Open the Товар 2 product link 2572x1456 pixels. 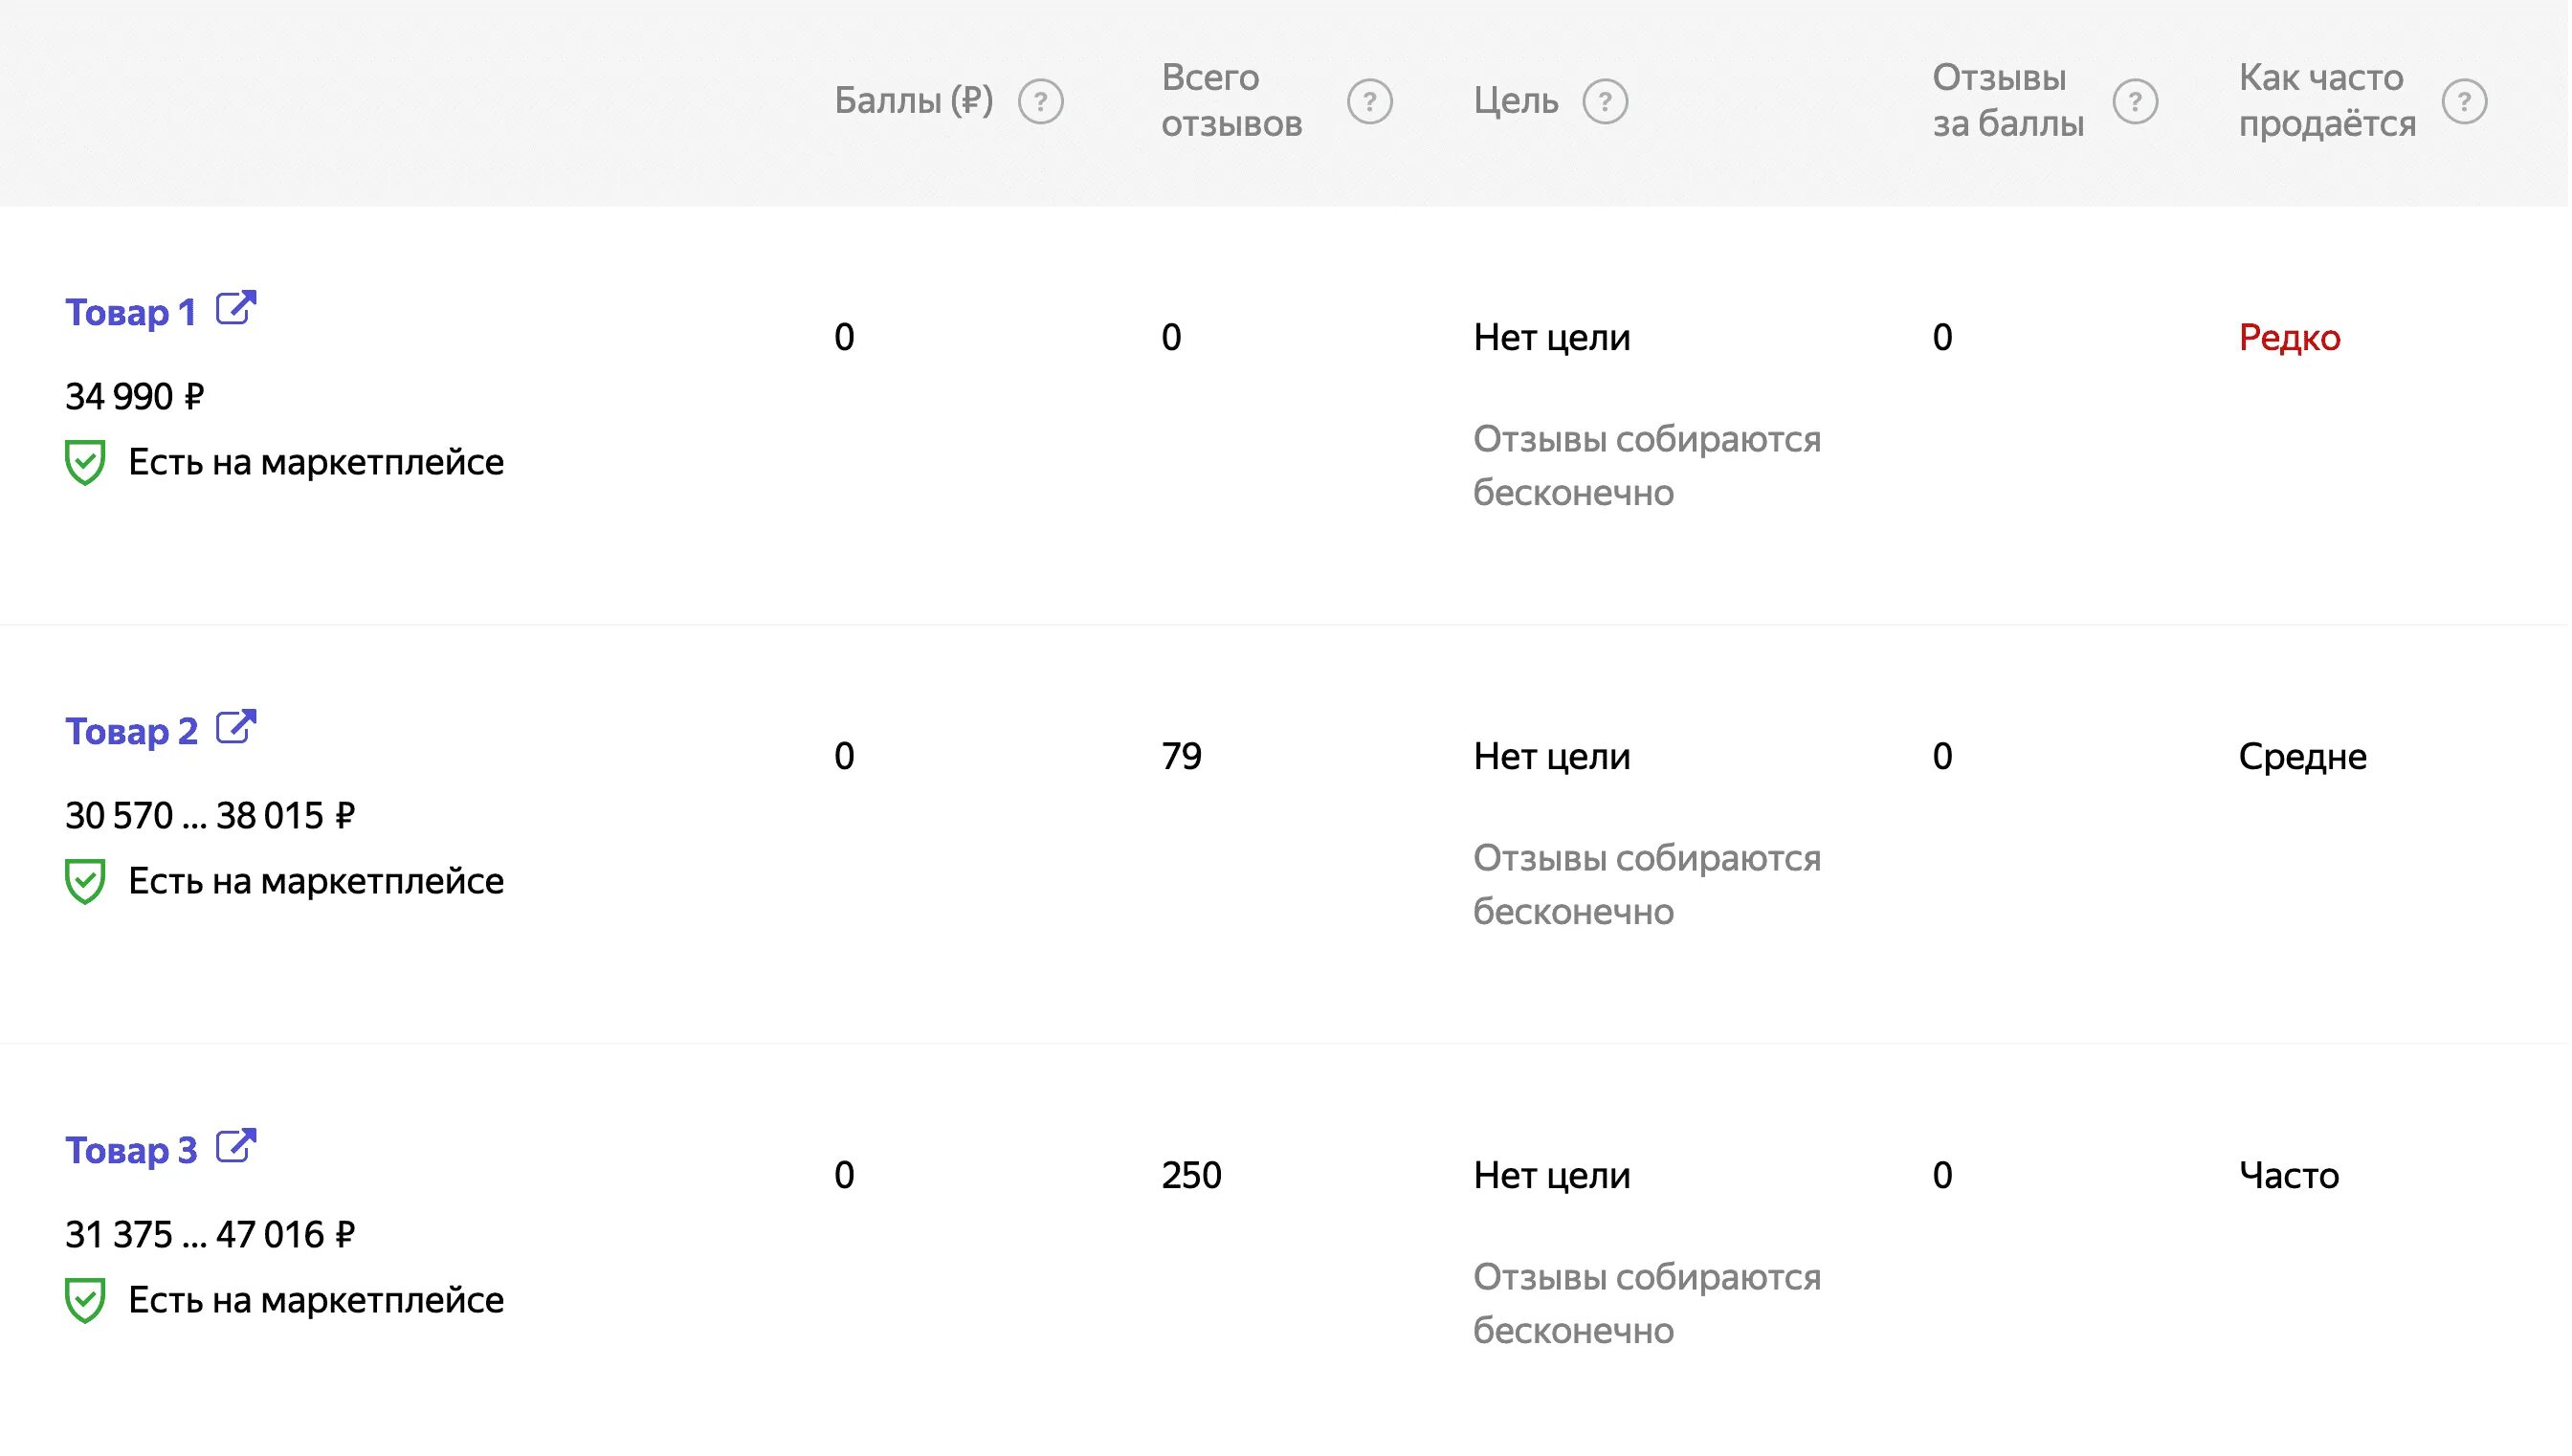coord(131,732)
